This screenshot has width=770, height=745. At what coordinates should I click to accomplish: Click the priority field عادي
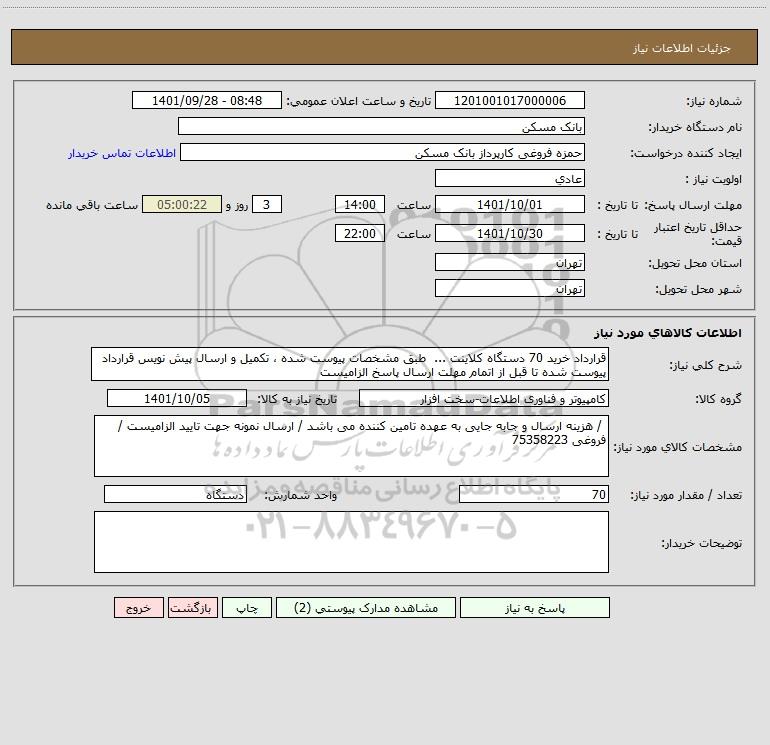510,178
